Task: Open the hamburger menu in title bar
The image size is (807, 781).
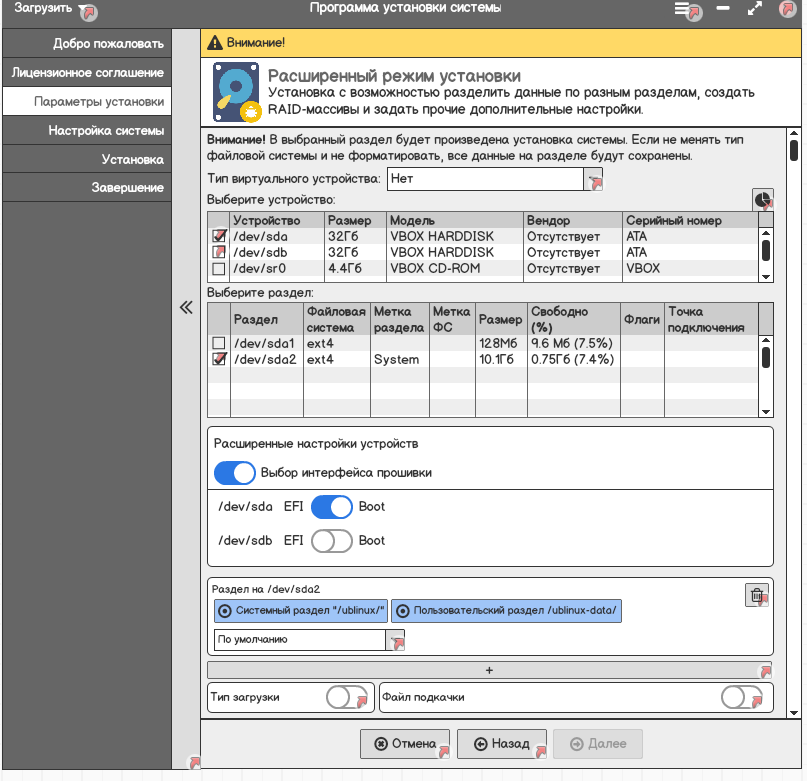Action: pos(682,9)
